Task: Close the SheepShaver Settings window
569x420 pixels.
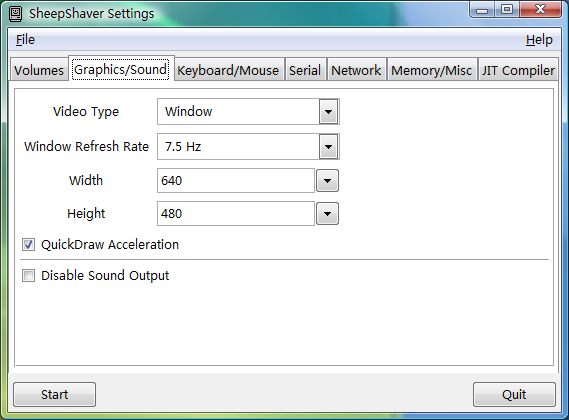Action: click(x=540, y=9)
